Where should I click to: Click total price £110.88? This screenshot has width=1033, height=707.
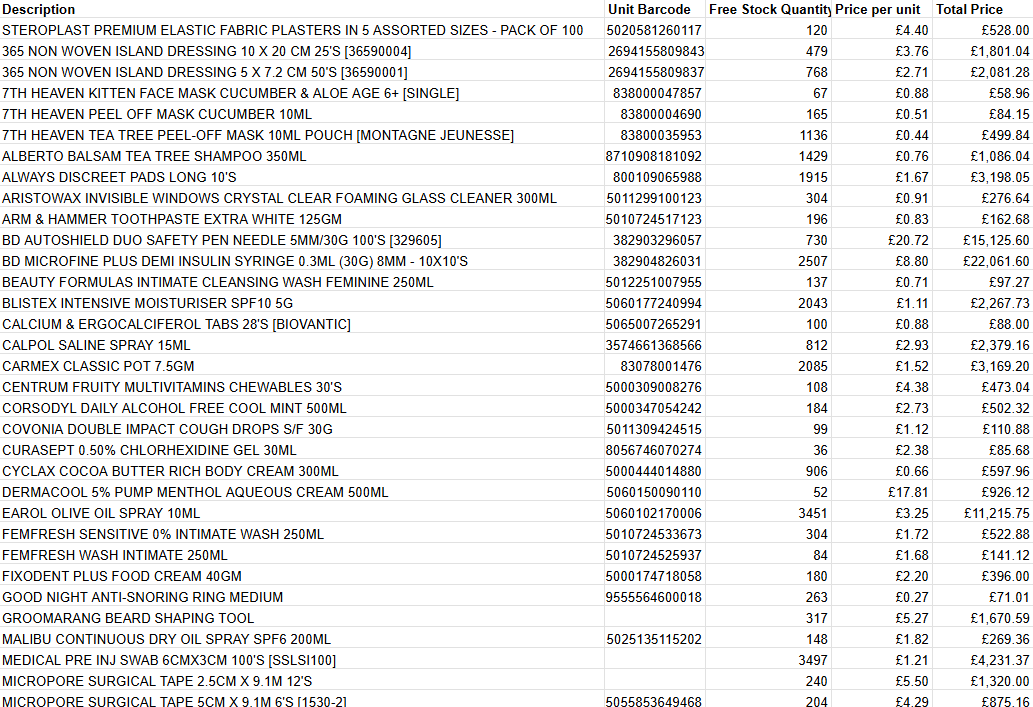pos(1005,431)
